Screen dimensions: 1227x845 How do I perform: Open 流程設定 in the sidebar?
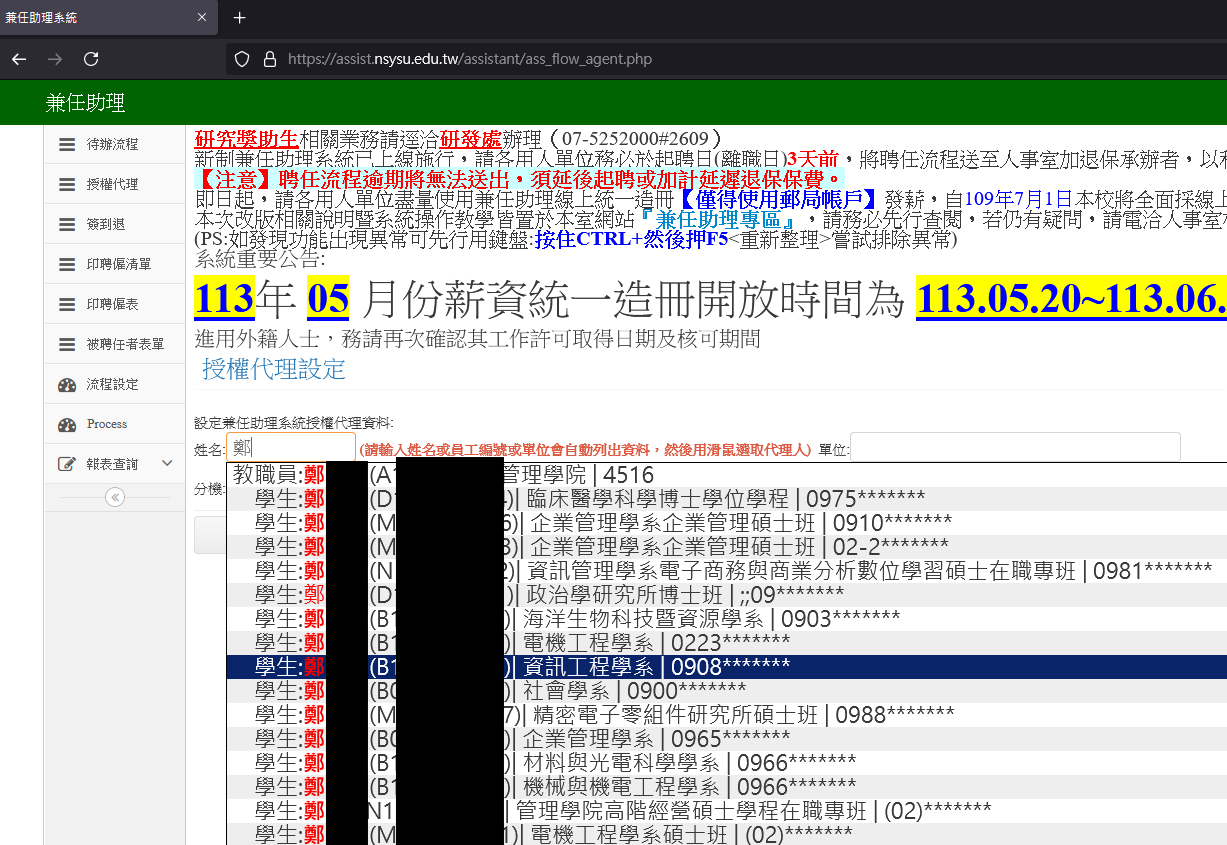(115, 384)
